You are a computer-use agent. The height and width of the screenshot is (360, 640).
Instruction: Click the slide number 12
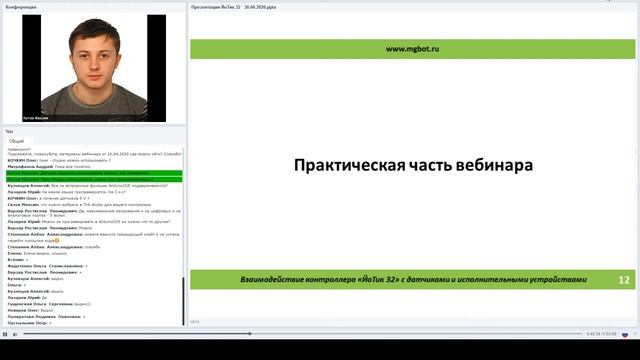624,280
